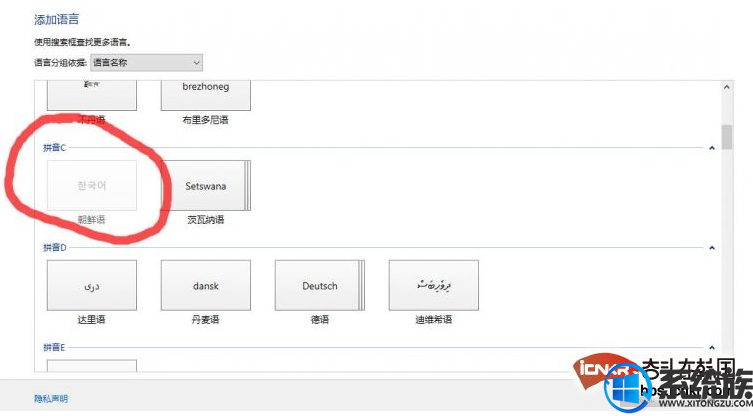Collapse the 拼音E group
This screenshot has width=753, height=416.
coord(712,347)
